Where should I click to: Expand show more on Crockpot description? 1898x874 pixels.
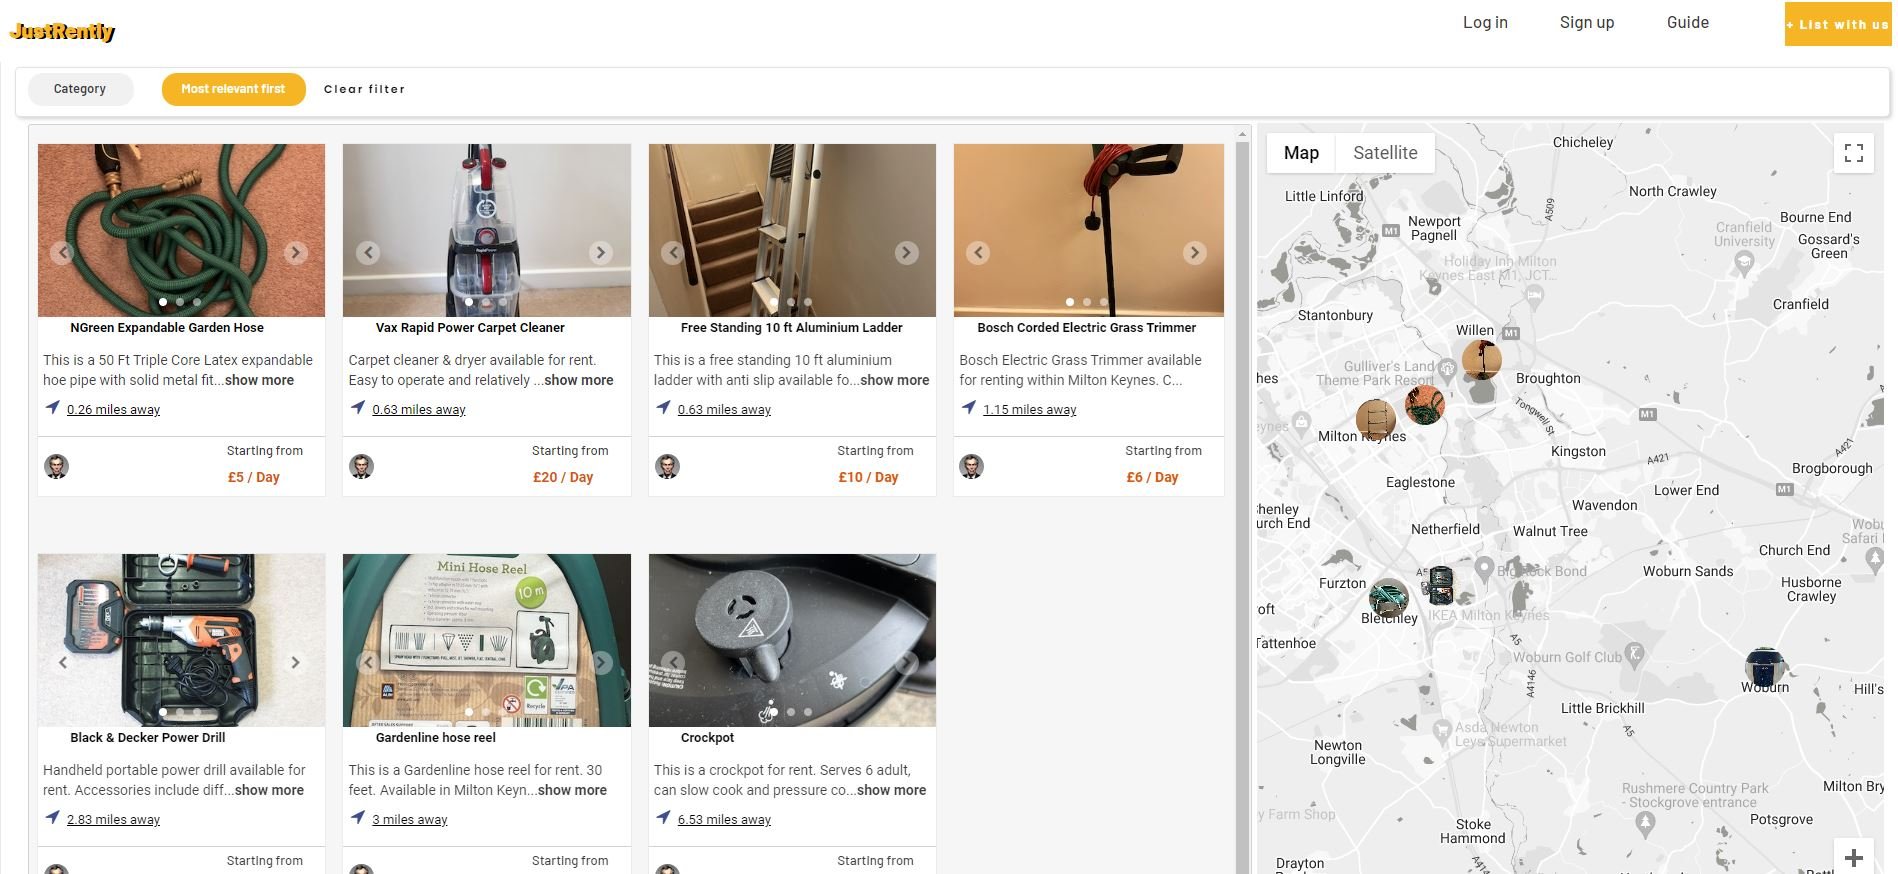[891, 790]
